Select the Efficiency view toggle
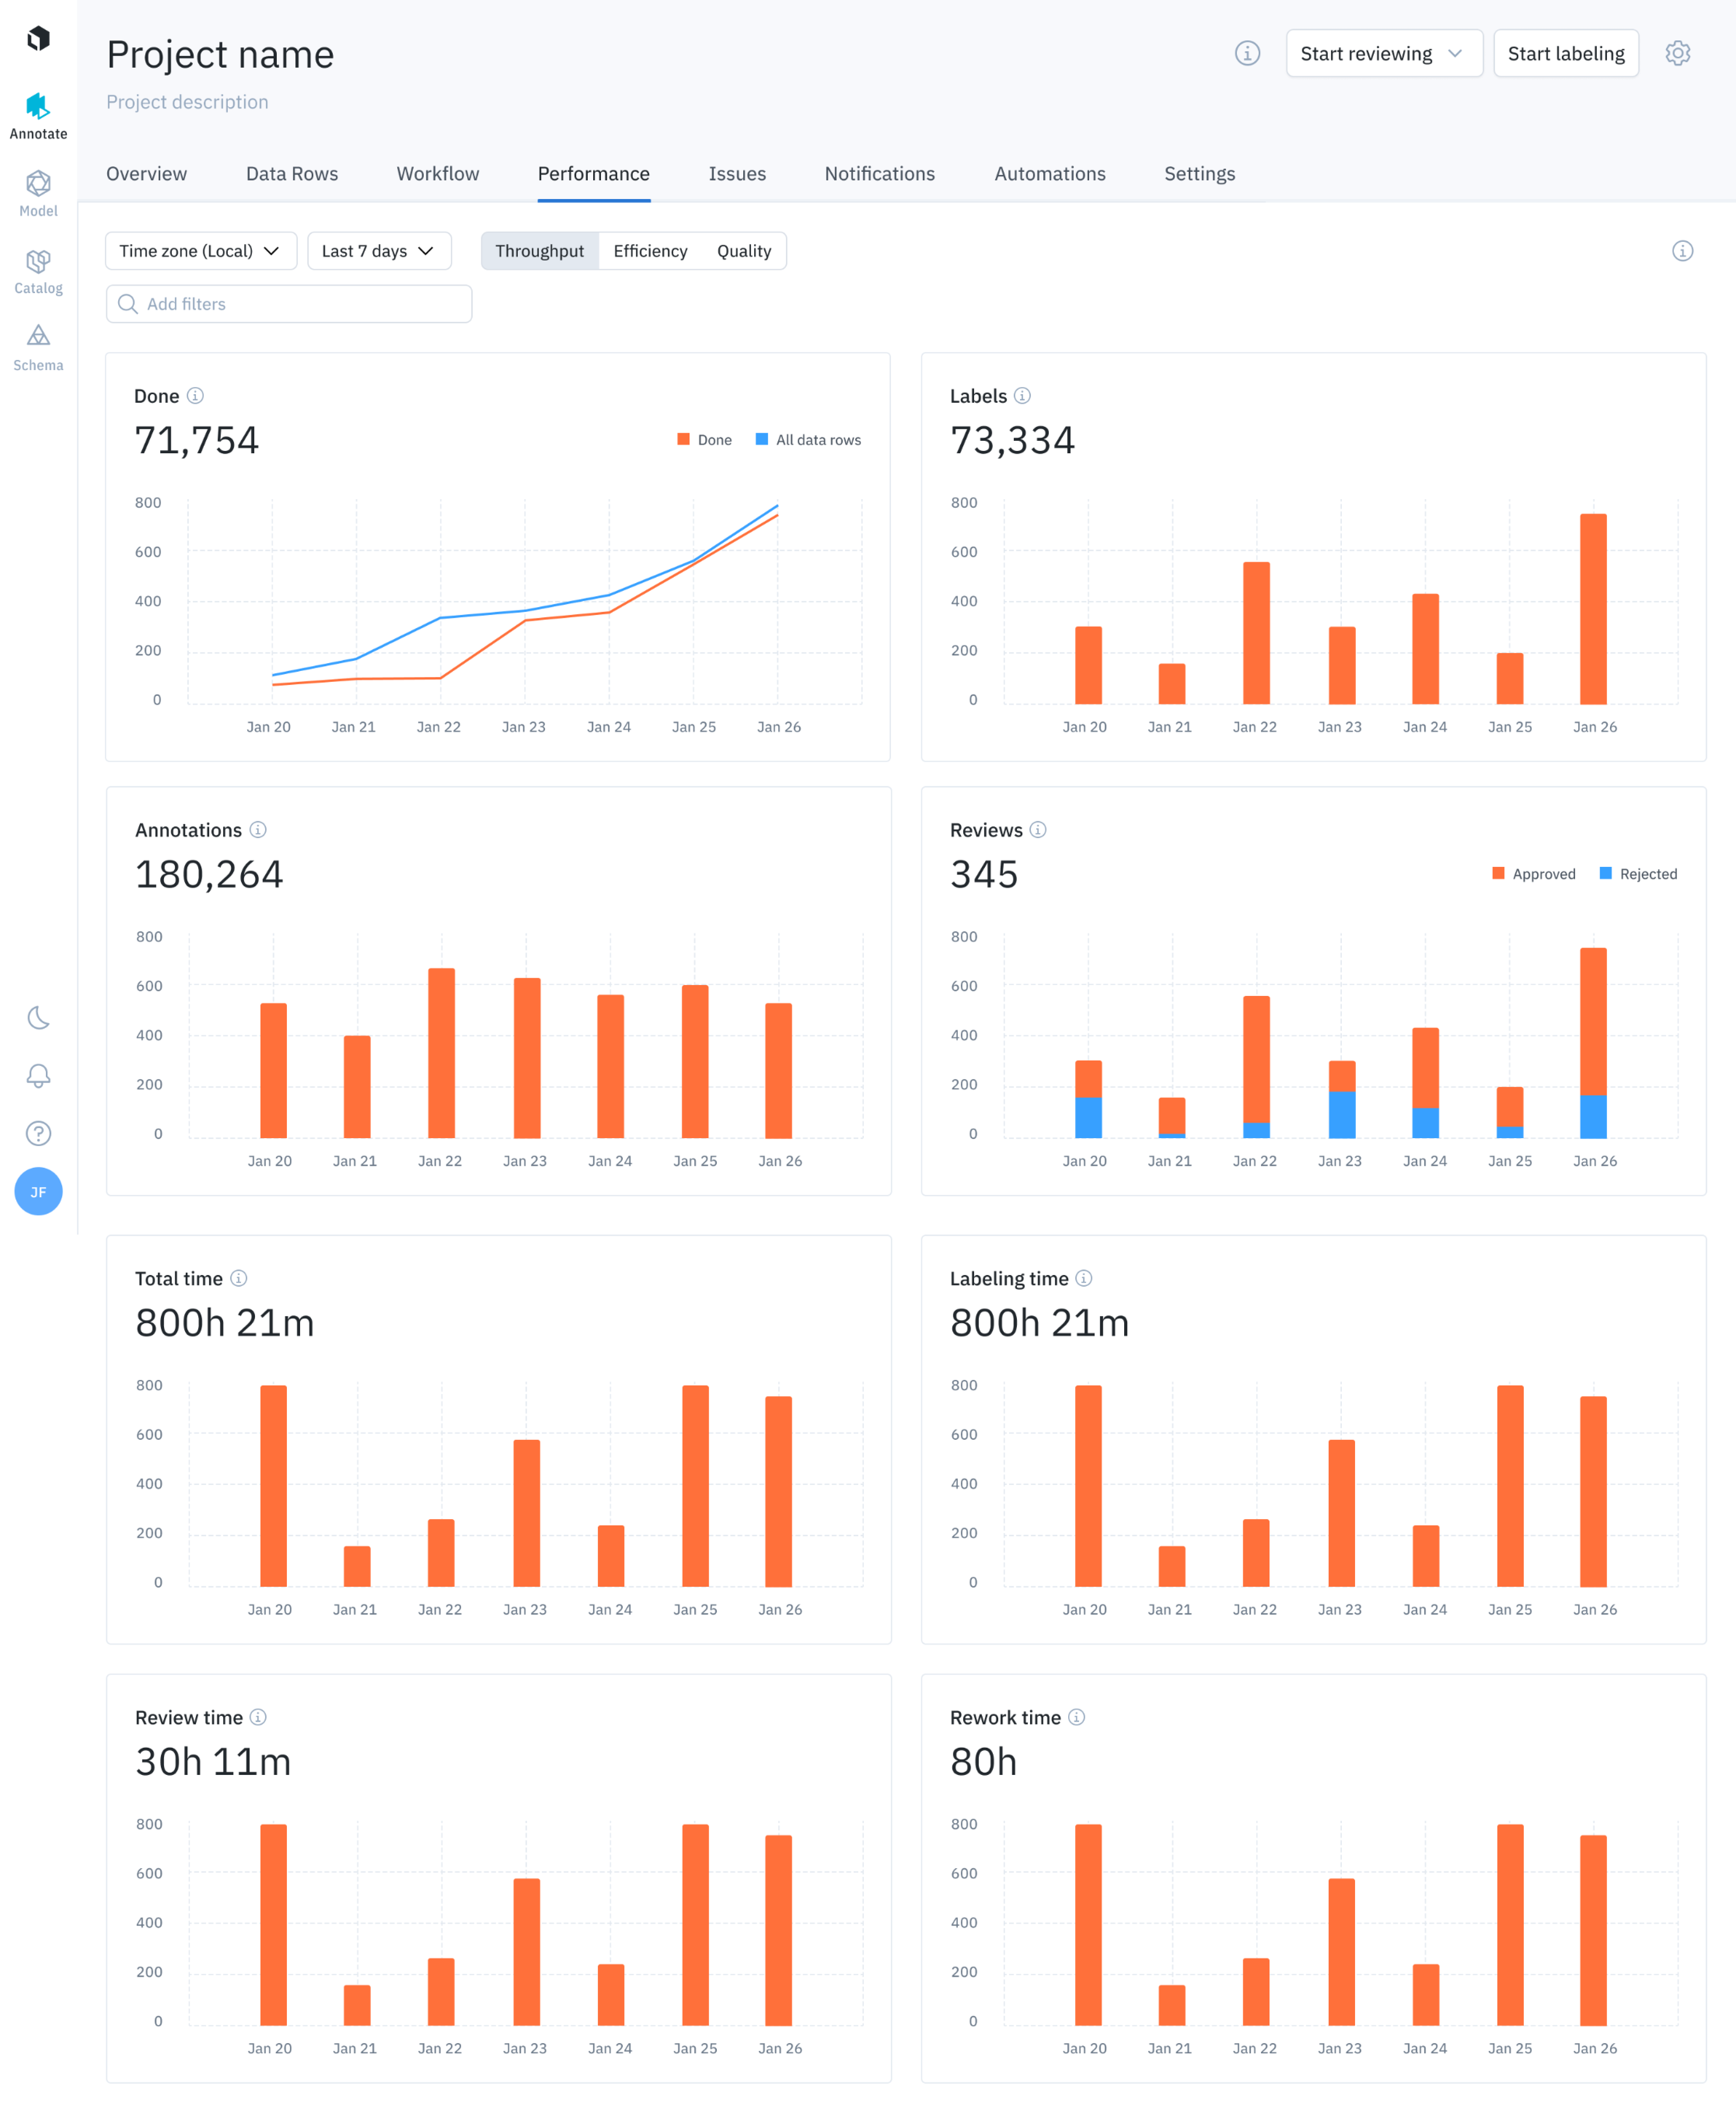 [x=650, y=251]
